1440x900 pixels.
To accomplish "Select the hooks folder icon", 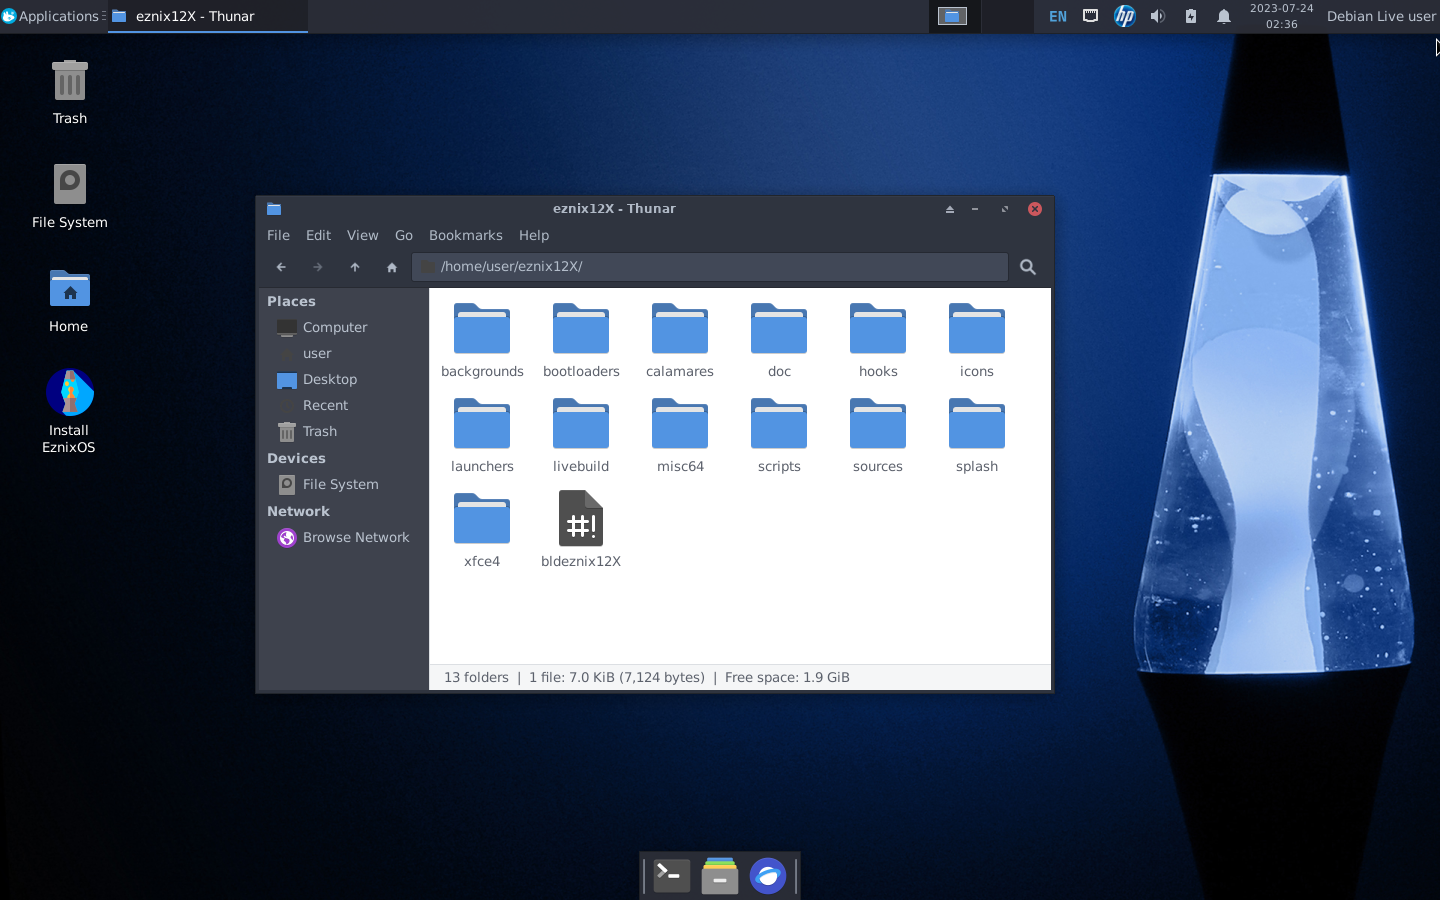I will tap(878, 329).
